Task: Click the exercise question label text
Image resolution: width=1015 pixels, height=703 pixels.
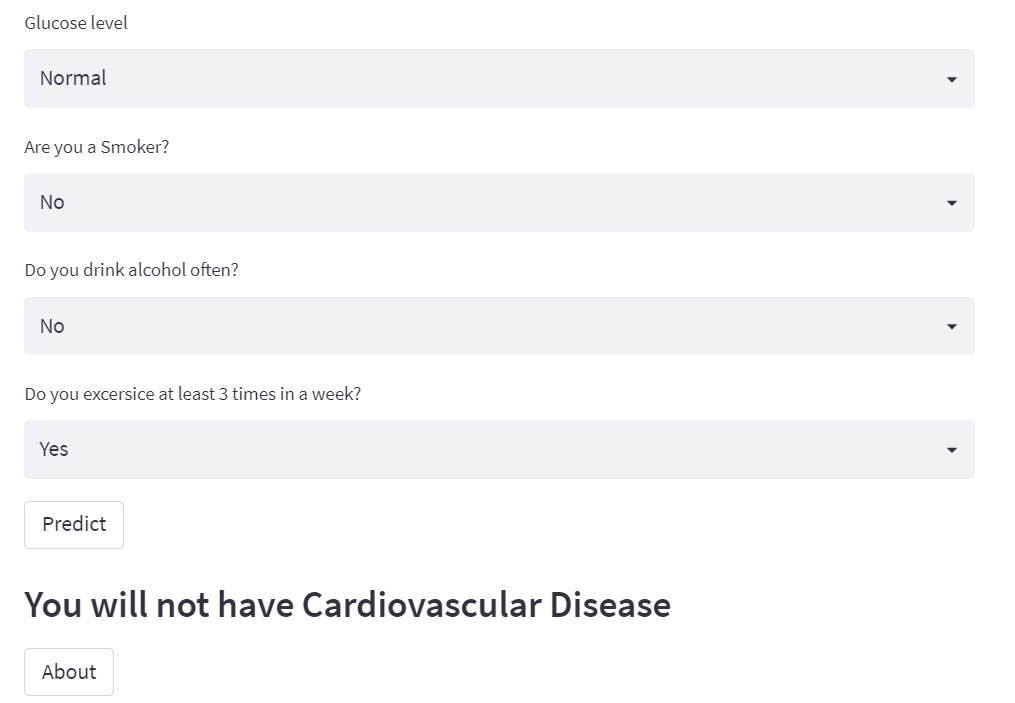Action: [x=193, y=393]
